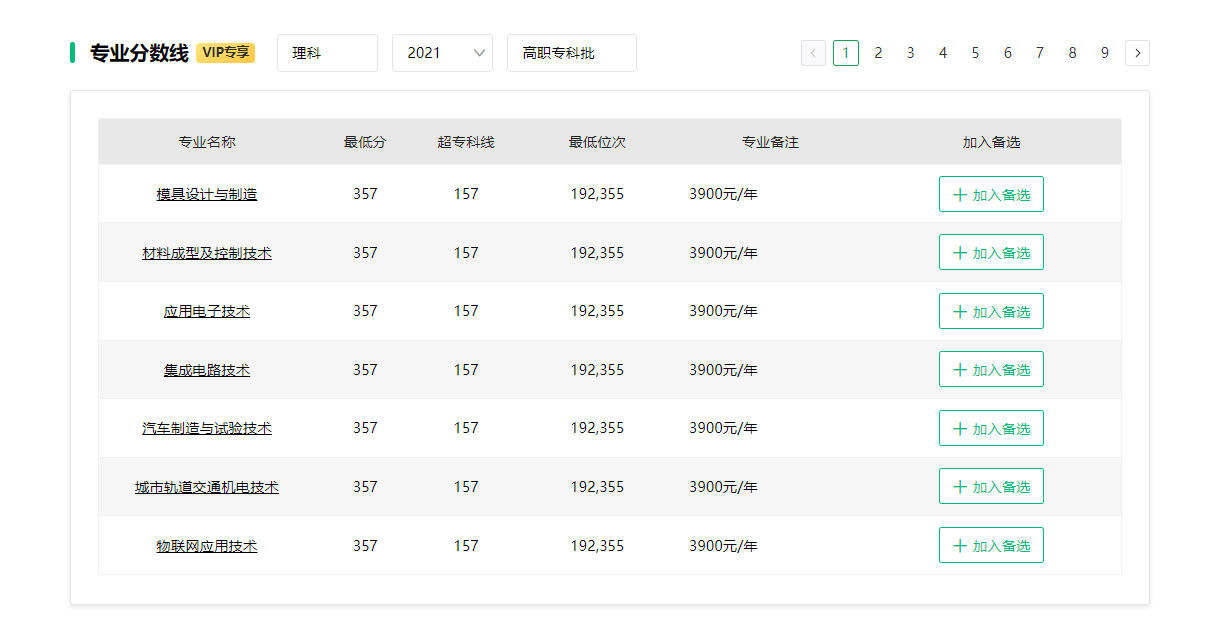Go to the next page arrow
The height and width of the screenshot is (631, 1210).
(1137, 53)
